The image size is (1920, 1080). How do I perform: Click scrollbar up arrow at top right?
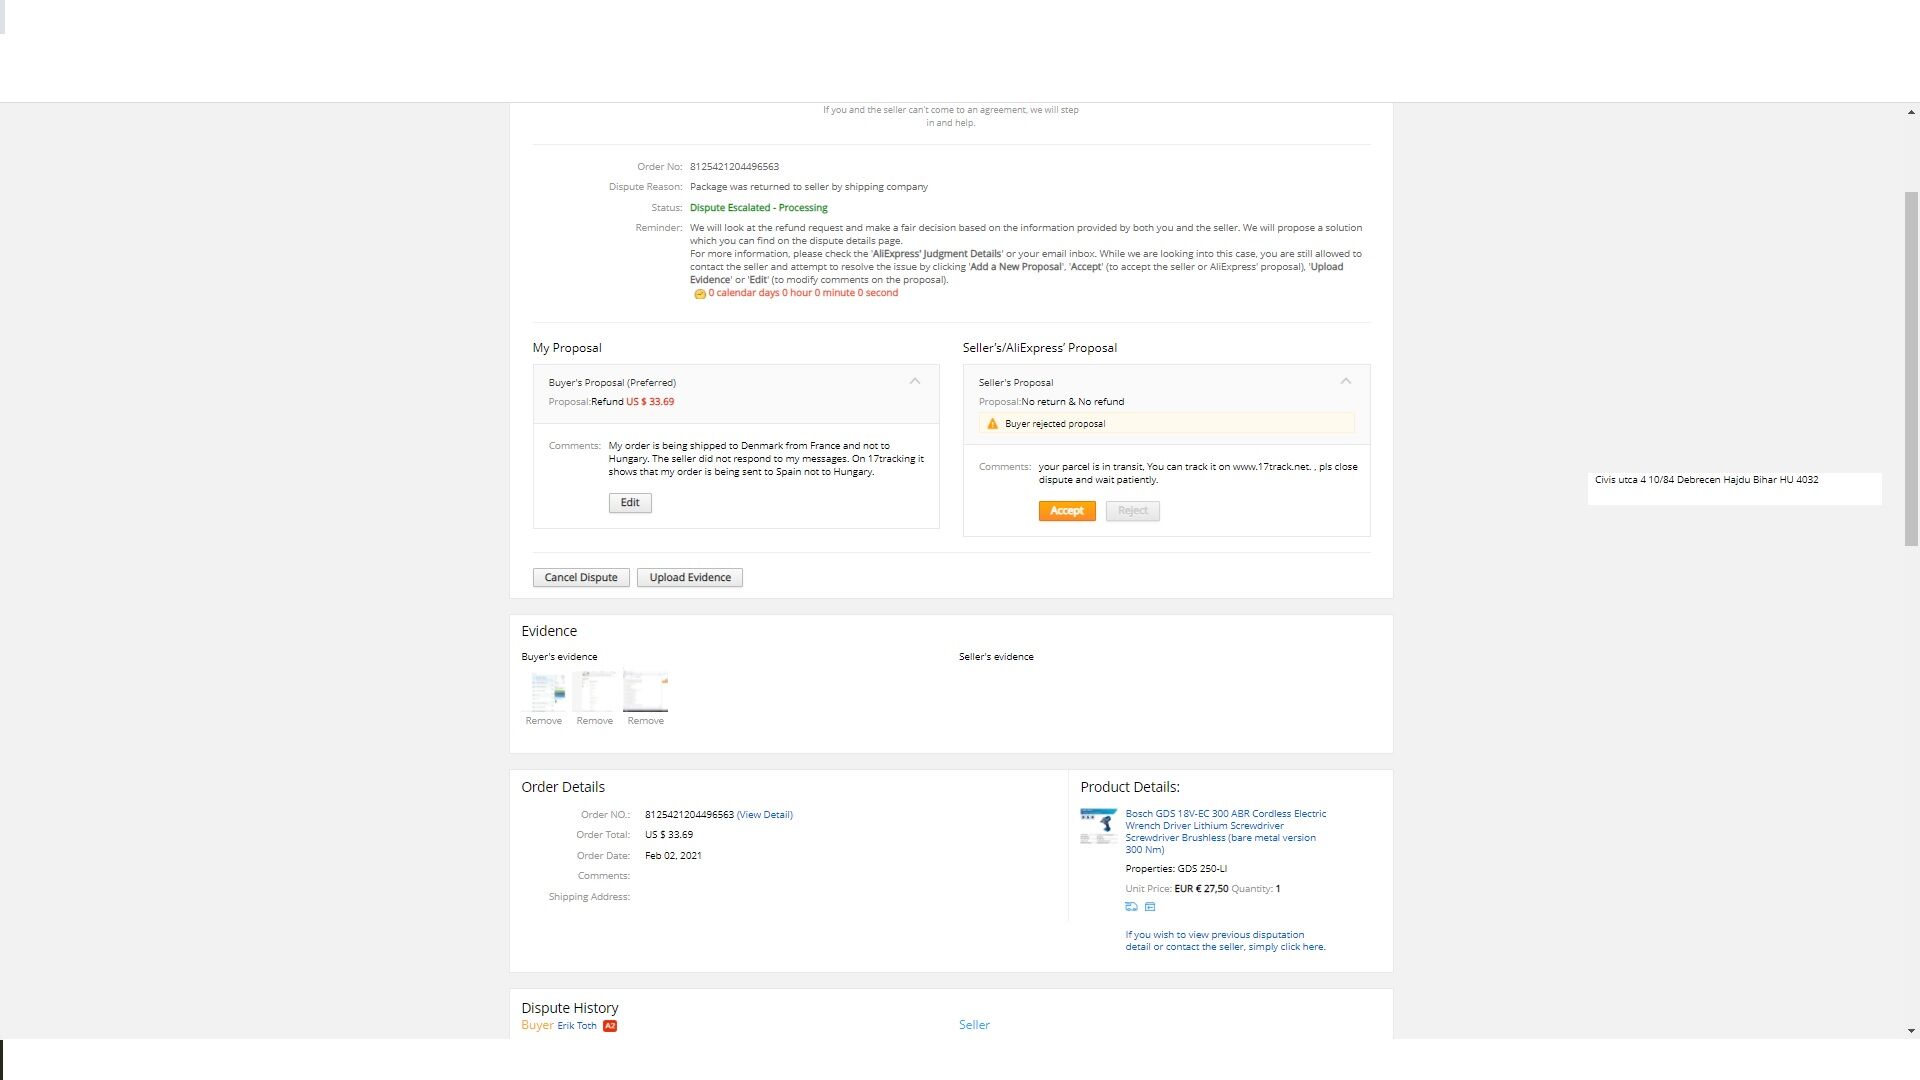click(1911, 112)
